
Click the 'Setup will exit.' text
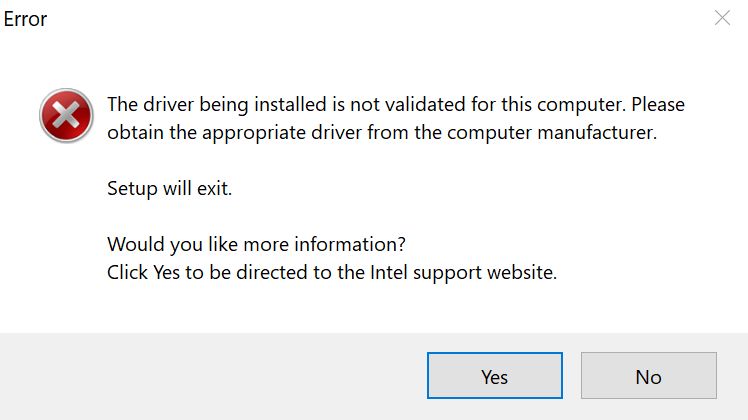tap(169, 189)
